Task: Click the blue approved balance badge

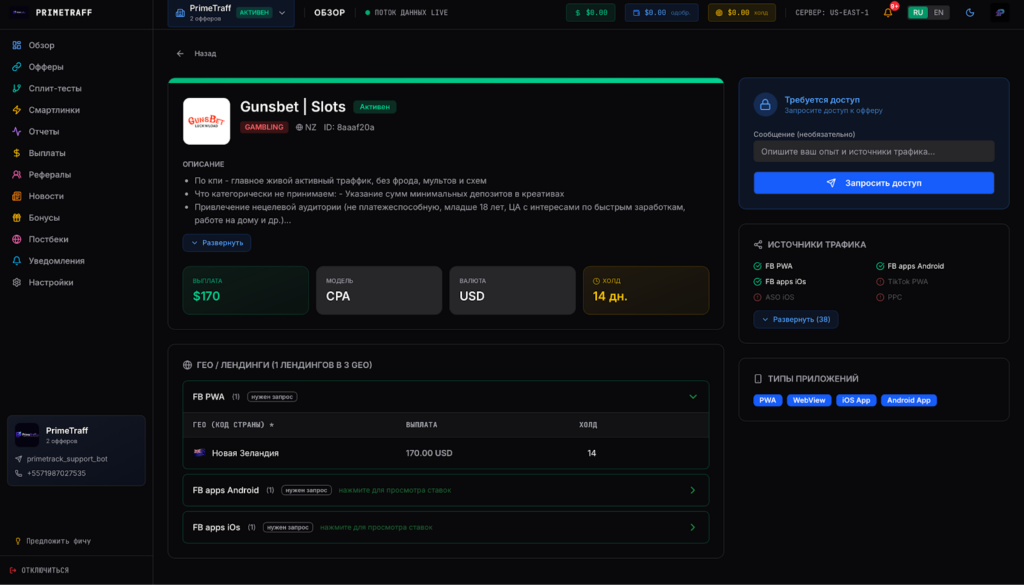Action: point(662,12)
